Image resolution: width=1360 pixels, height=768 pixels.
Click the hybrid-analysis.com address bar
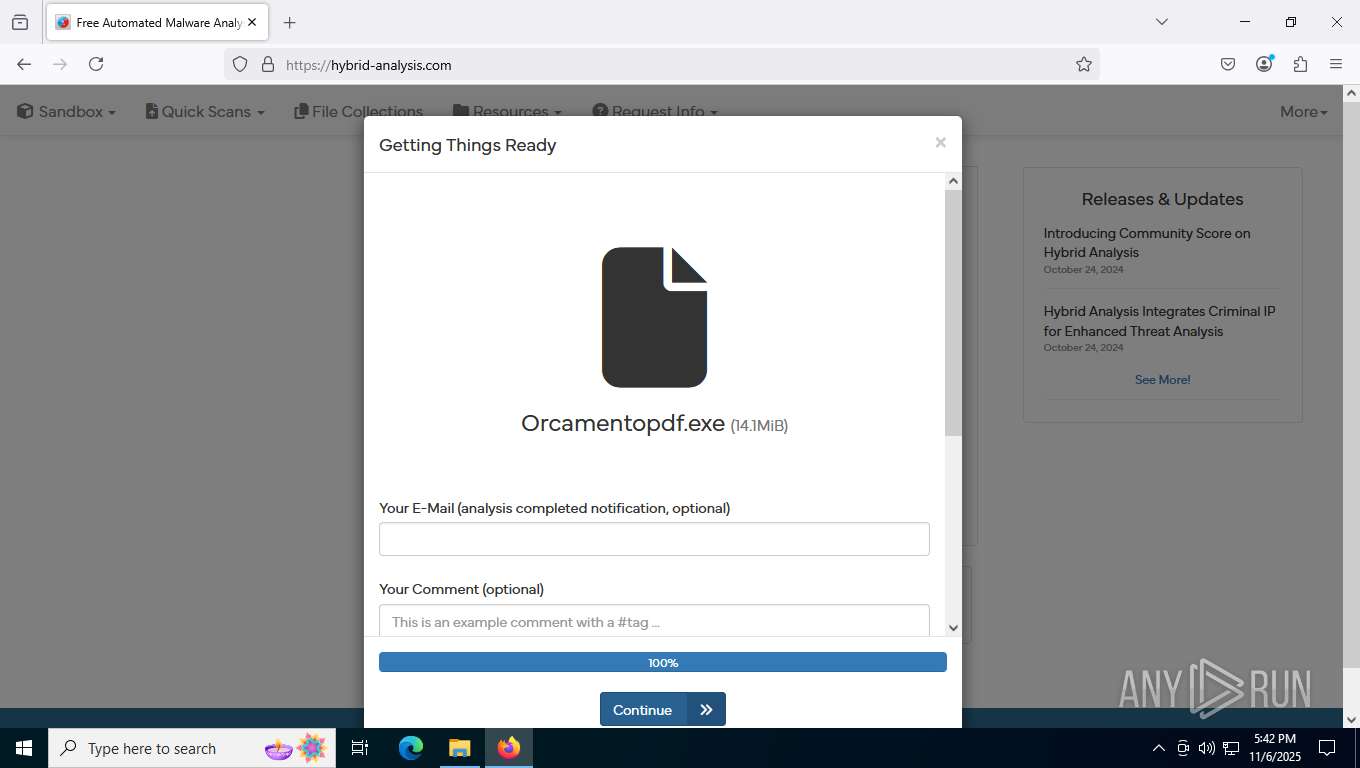tap(660, 65)
